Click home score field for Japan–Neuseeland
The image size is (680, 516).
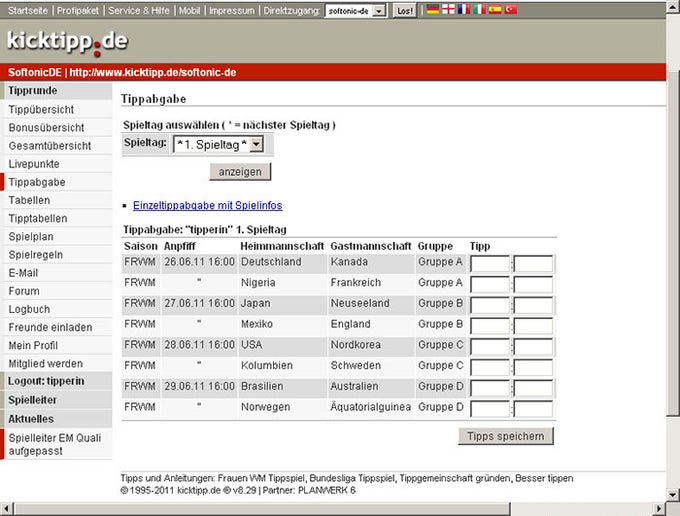(x=490, y=305)
